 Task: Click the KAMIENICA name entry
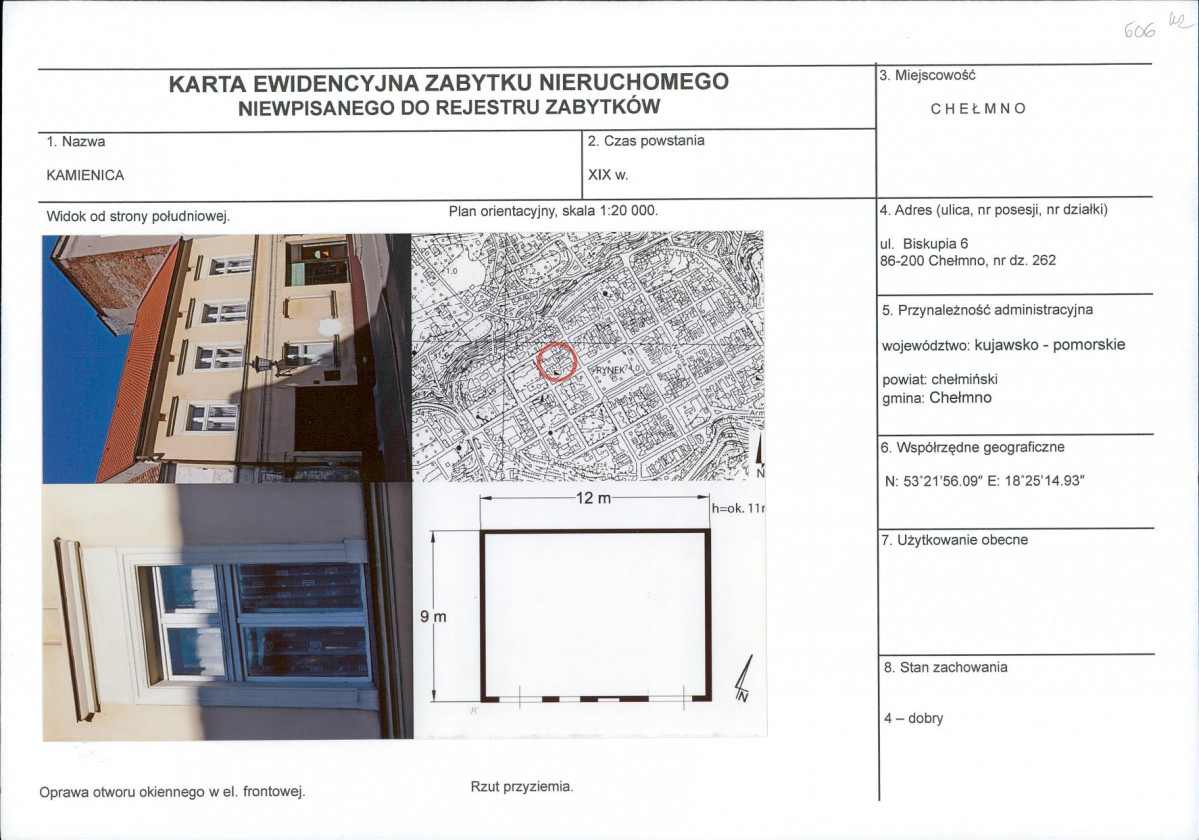pos(86,174)
